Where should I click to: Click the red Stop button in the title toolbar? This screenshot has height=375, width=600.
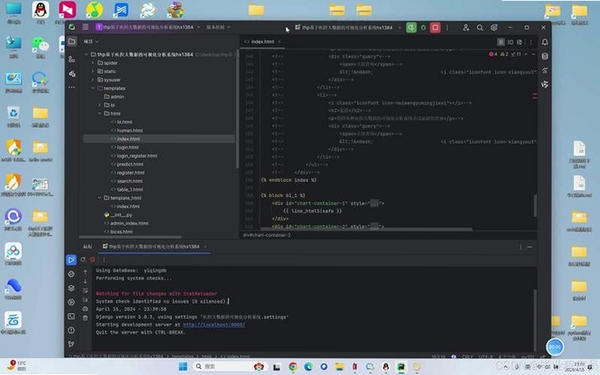pyautogui.click(x=435, y=28)
